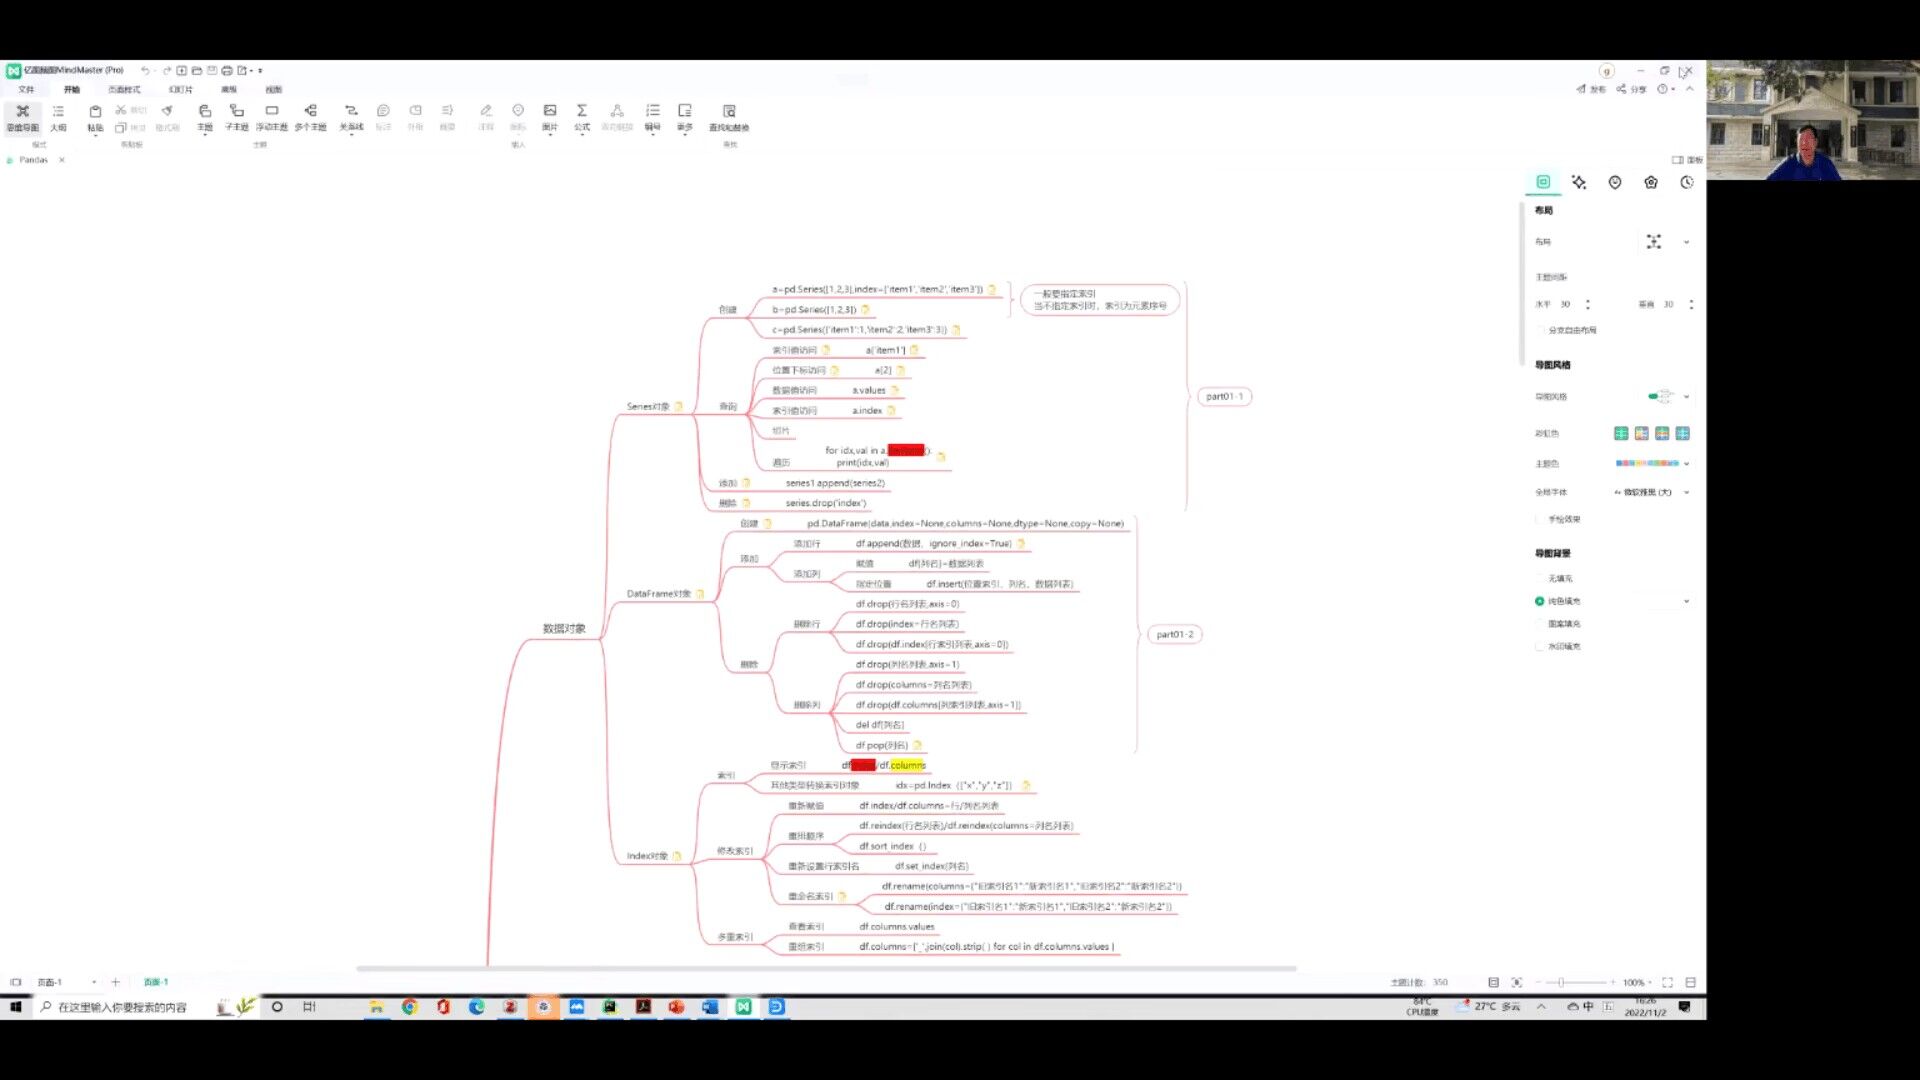This screenshot has width=1920, height=1080.
Task: Select the Solid Color Fill background option
Action: [1540, 601]
